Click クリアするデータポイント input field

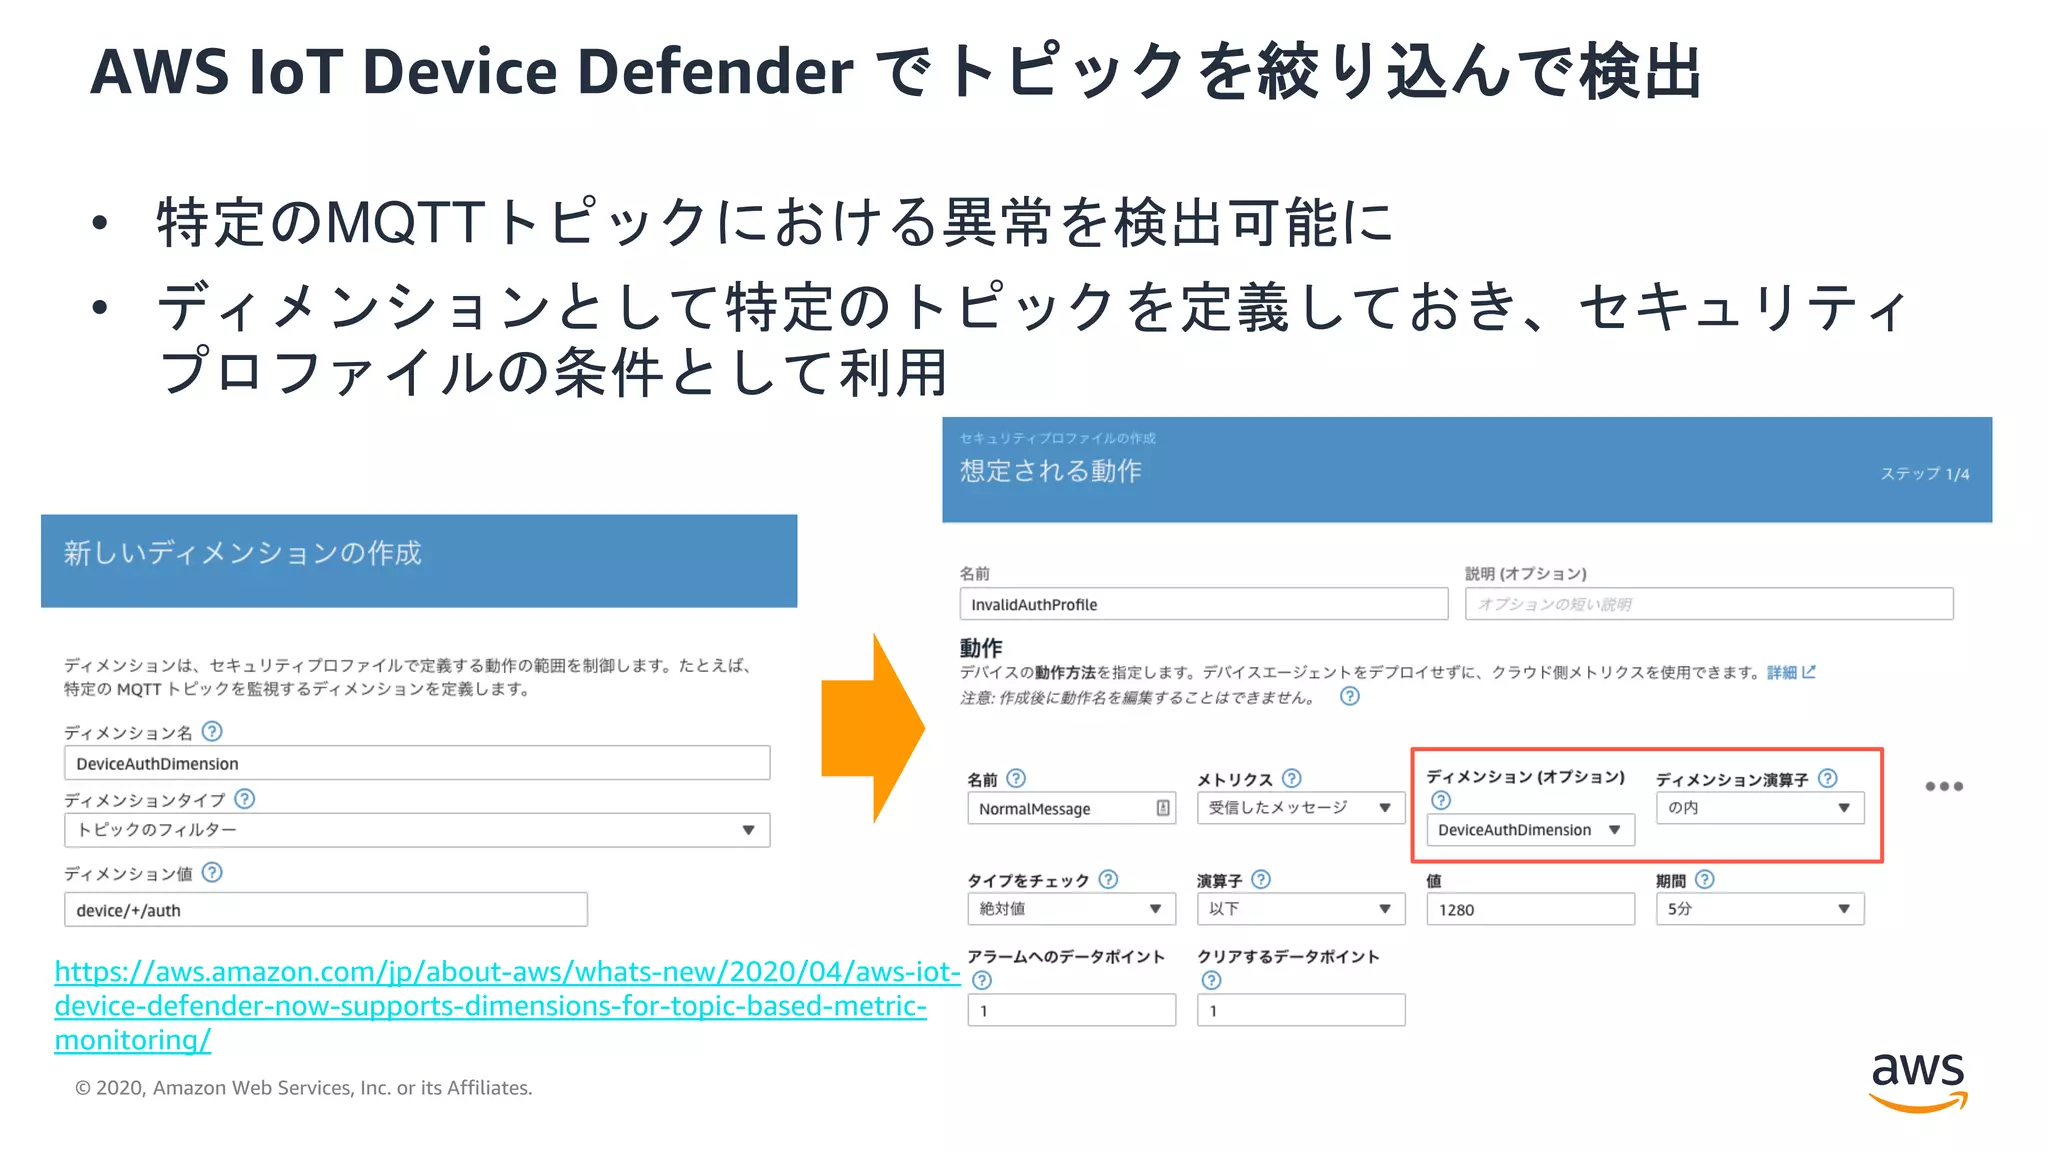[x=1301, y=1010]
